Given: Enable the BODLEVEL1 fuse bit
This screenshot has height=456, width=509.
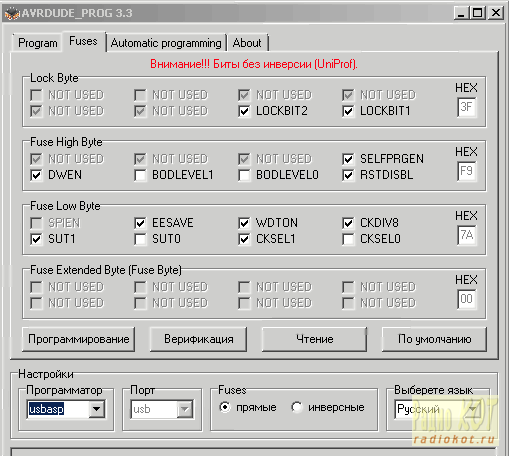Looking at the screenshot, I should pyautogui.click(x=140, y=175).
